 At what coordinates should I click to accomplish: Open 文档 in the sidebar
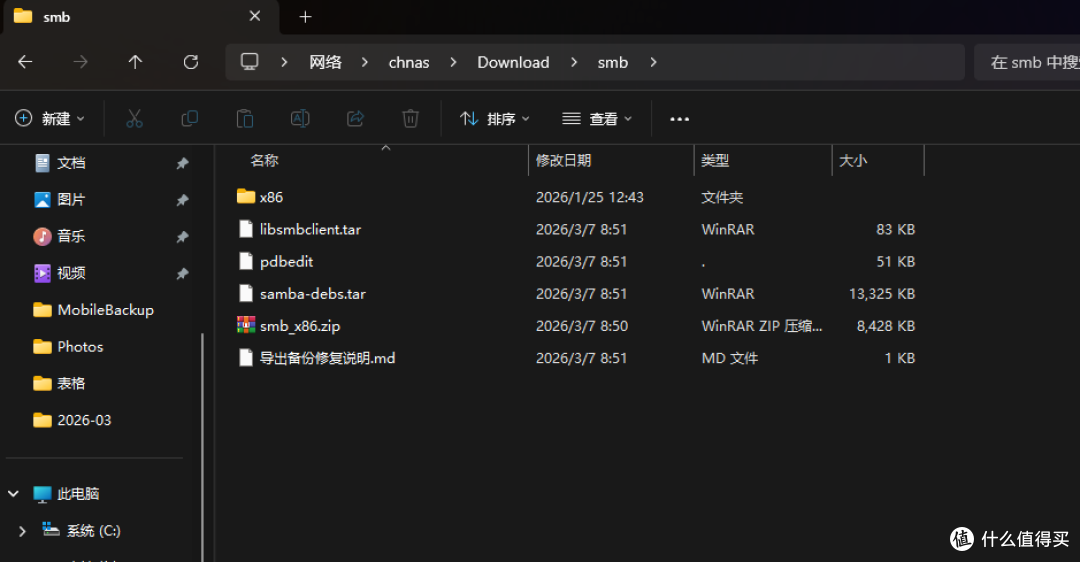tap(71, 163)
